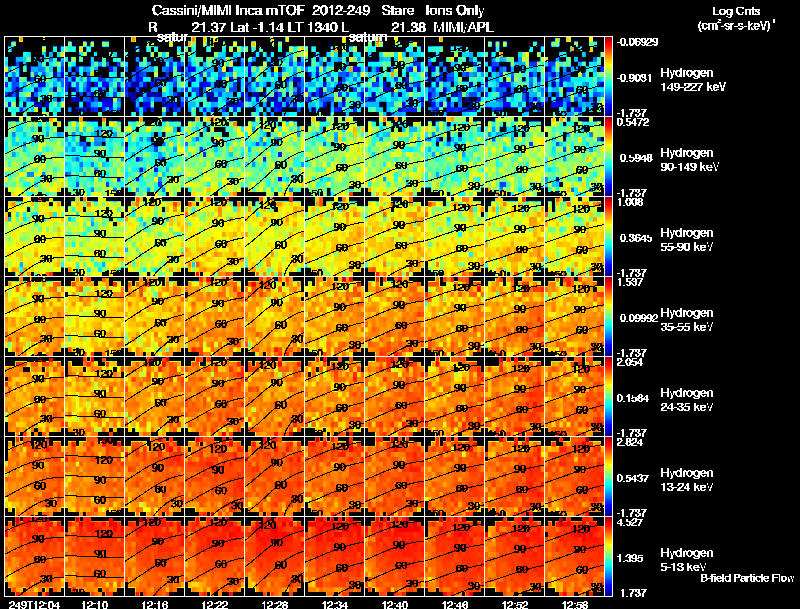Select the 'Hydrogen 13-24 keV' row label
800x609 pixels.
(687, 480)
